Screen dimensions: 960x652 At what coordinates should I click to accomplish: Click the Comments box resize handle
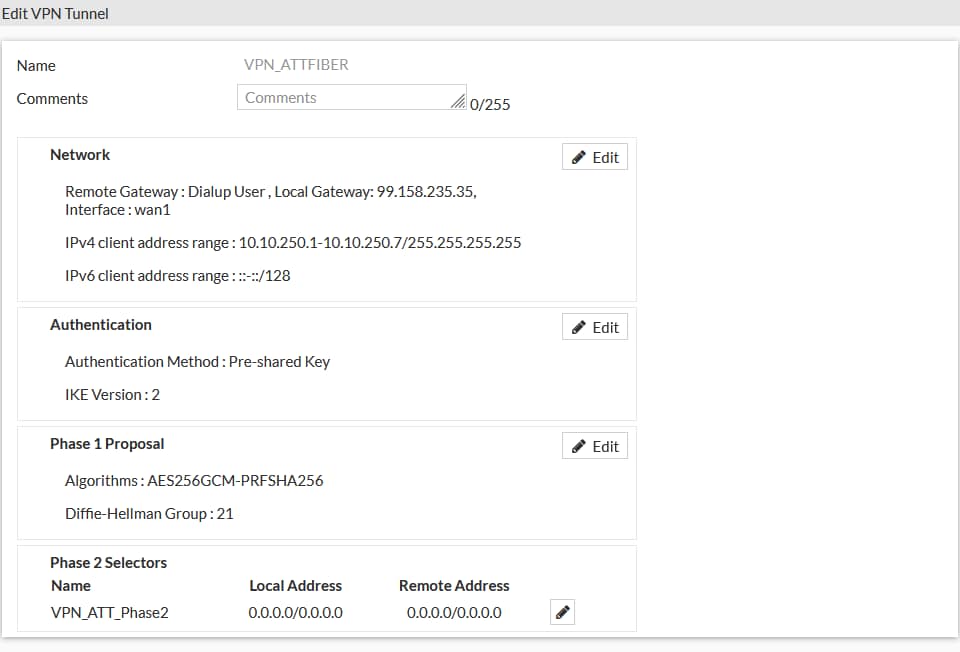click(x=458, y=102)
